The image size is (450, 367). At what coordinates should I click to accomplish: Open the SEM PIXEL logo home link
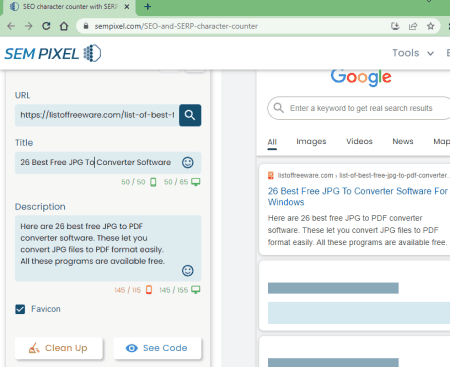(52, 53)
